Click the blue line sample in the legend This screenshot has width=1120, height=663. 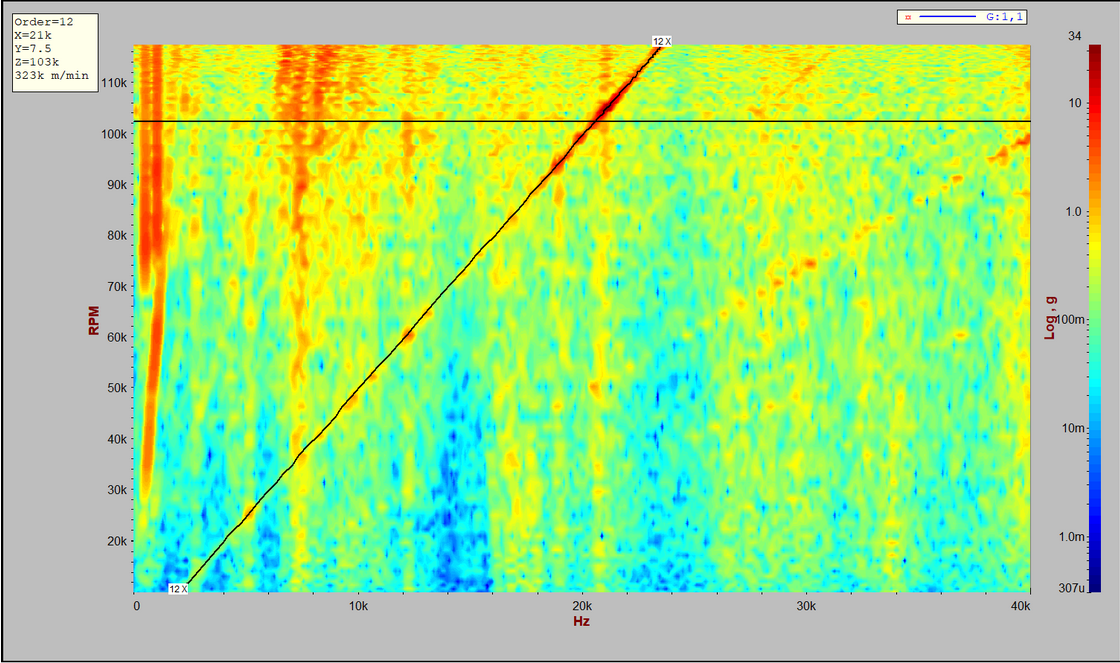pyautogui.click(x=947, y=17)
